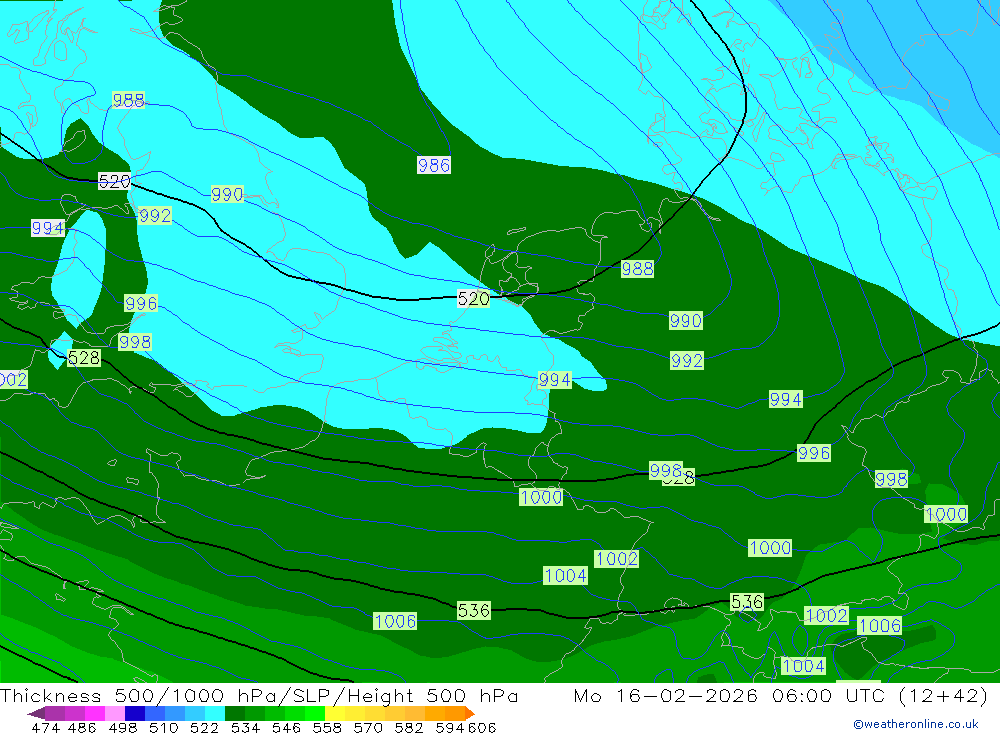This screenshot has width=1000, height=733.
Task: Select the darkest green legend swatch
Action: (235, 713)
